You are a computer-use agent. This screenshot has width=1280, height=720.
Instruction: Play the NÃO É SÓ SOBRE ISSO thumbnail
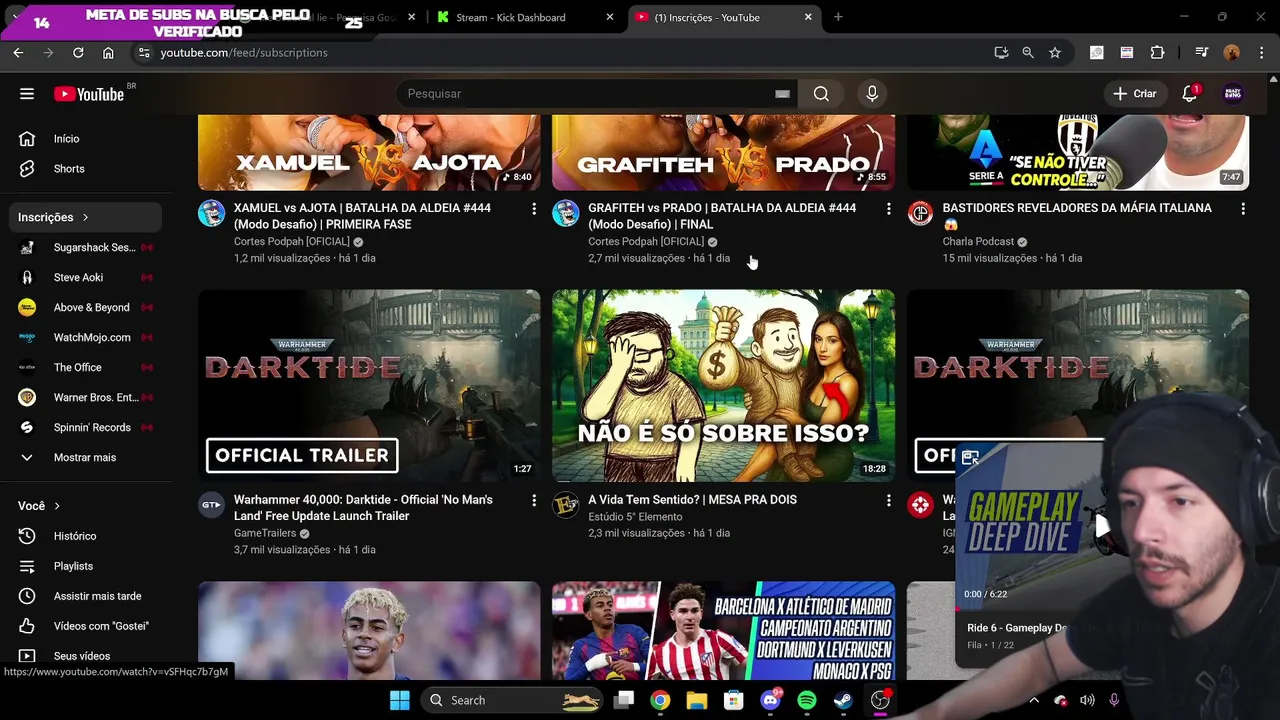[x=723, y=386]
